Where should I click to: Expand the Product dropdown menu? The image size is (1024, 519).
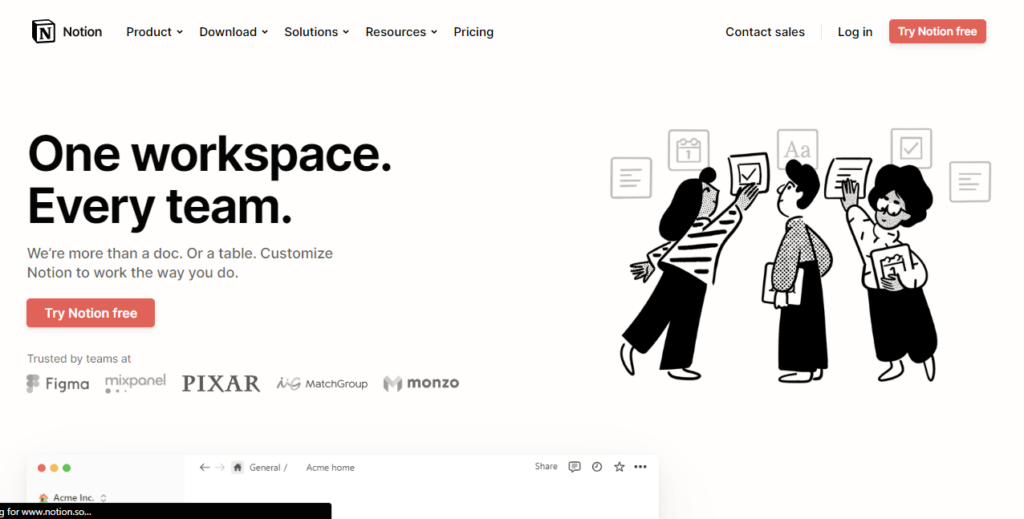coord(154,32)
